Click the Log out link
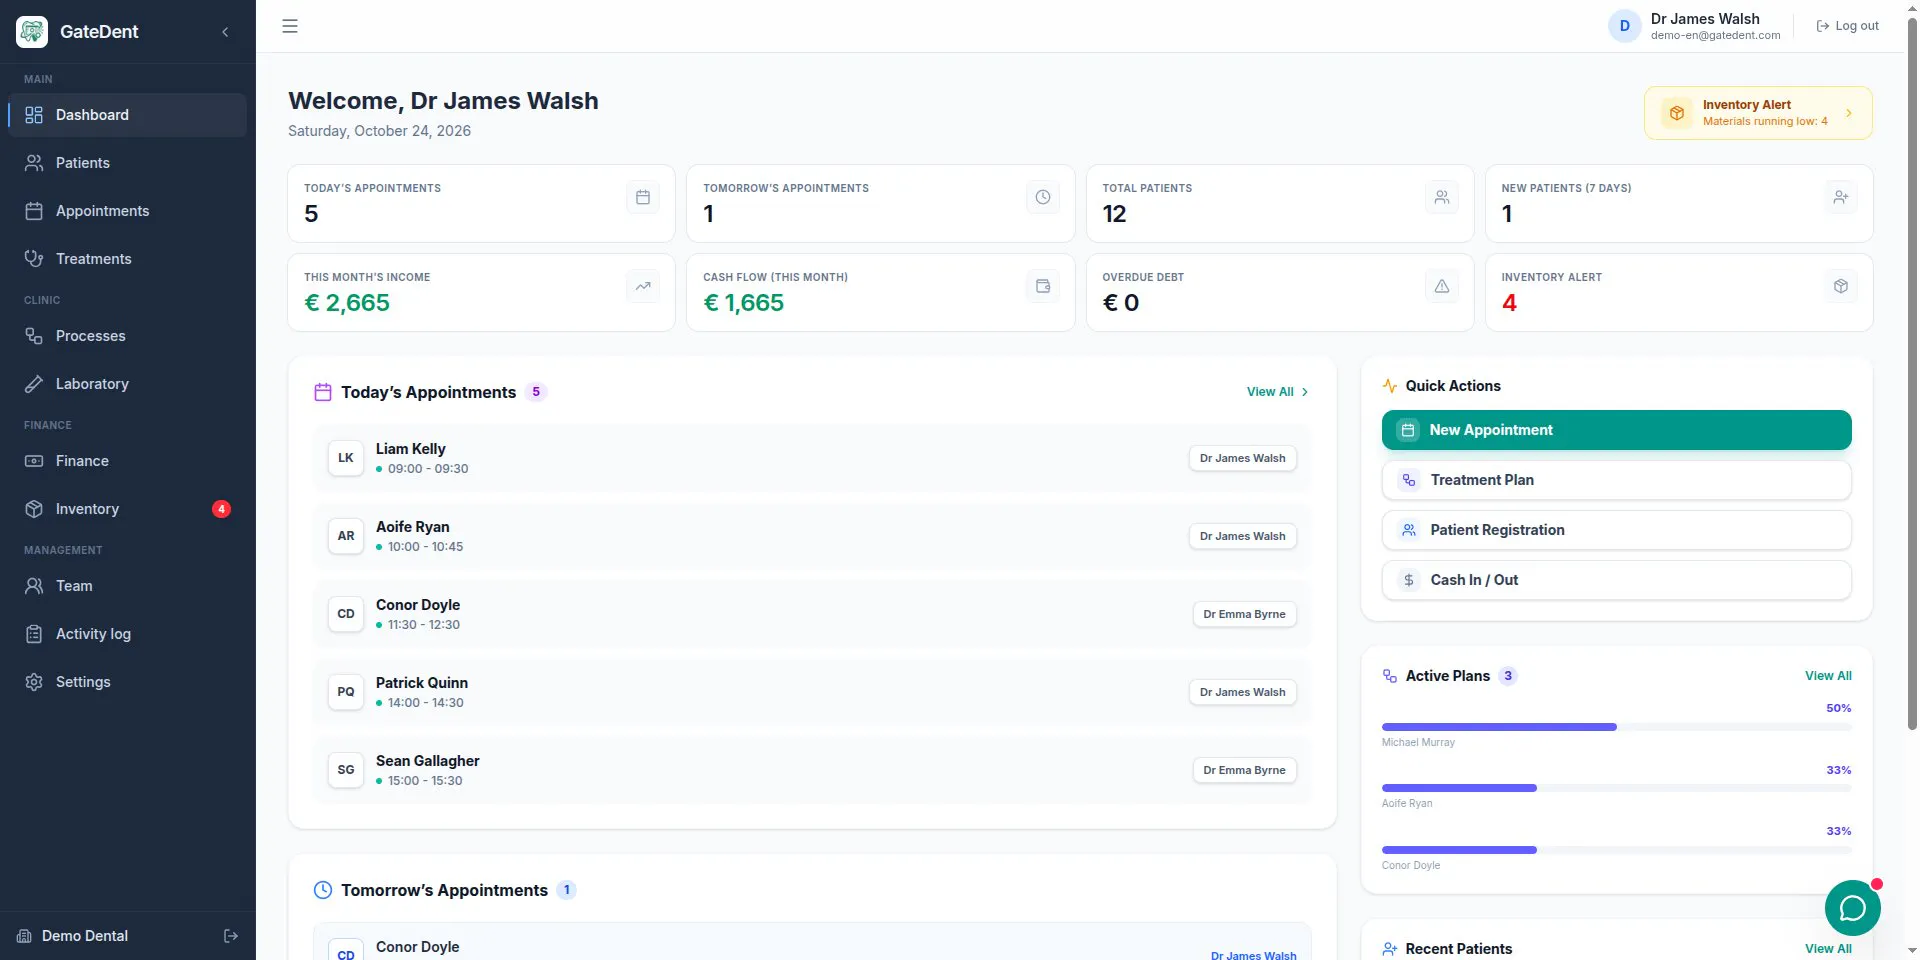1920x960 pixels. click(1847, 26)
